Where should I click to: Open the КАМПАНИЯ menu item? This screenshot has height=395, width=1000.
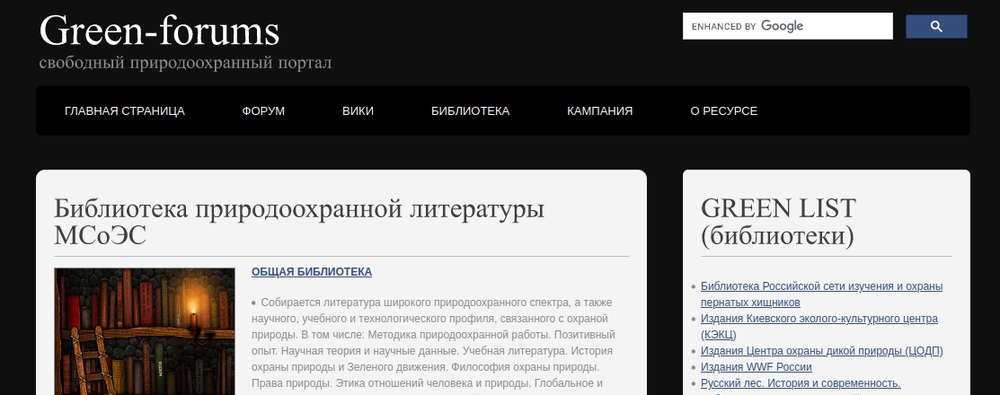point(599,111)
